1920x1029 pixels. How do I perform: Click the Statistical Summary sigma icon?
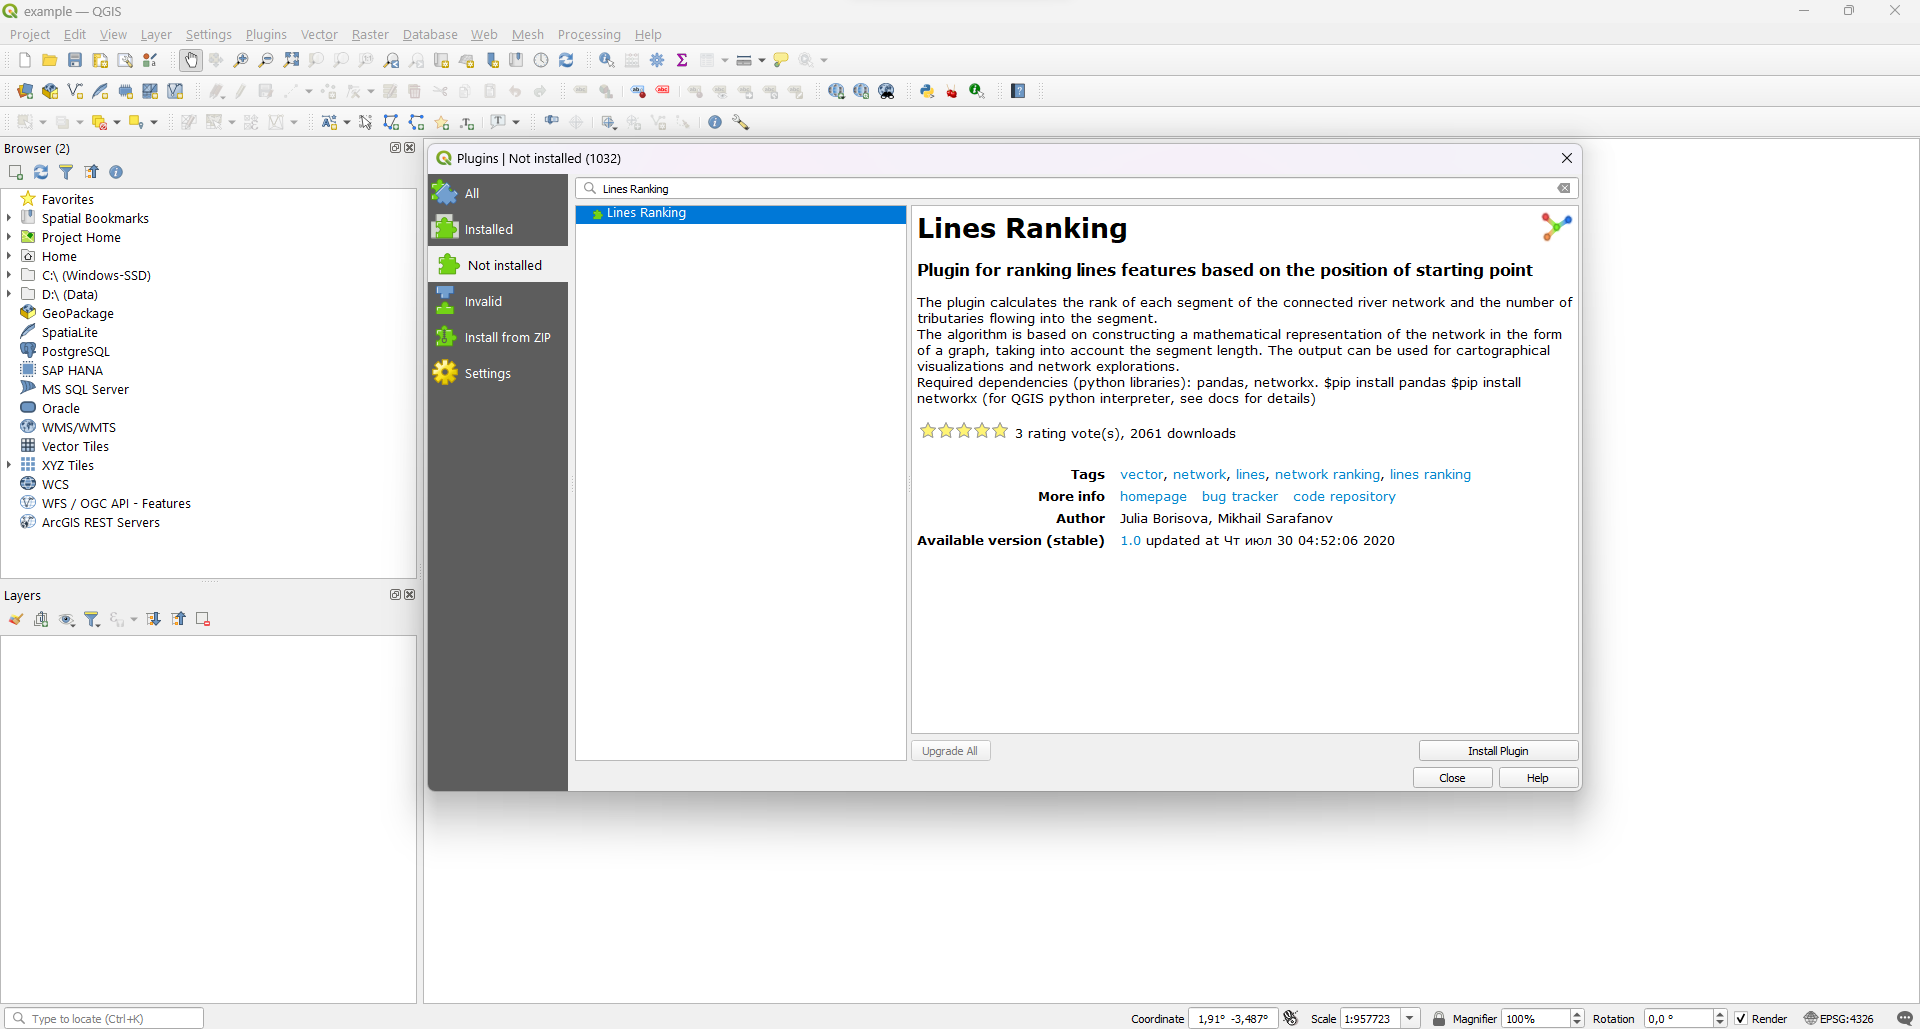coord(682,60)
